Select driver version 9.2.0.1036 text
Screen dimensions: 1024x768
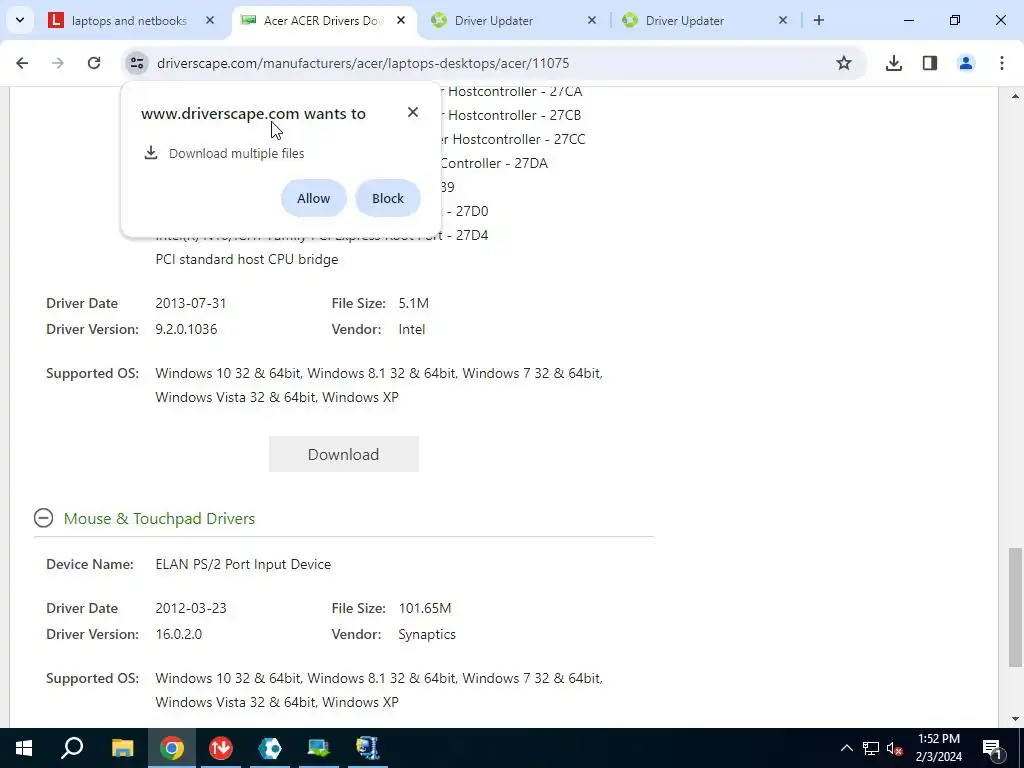click(x=186, y=329)
